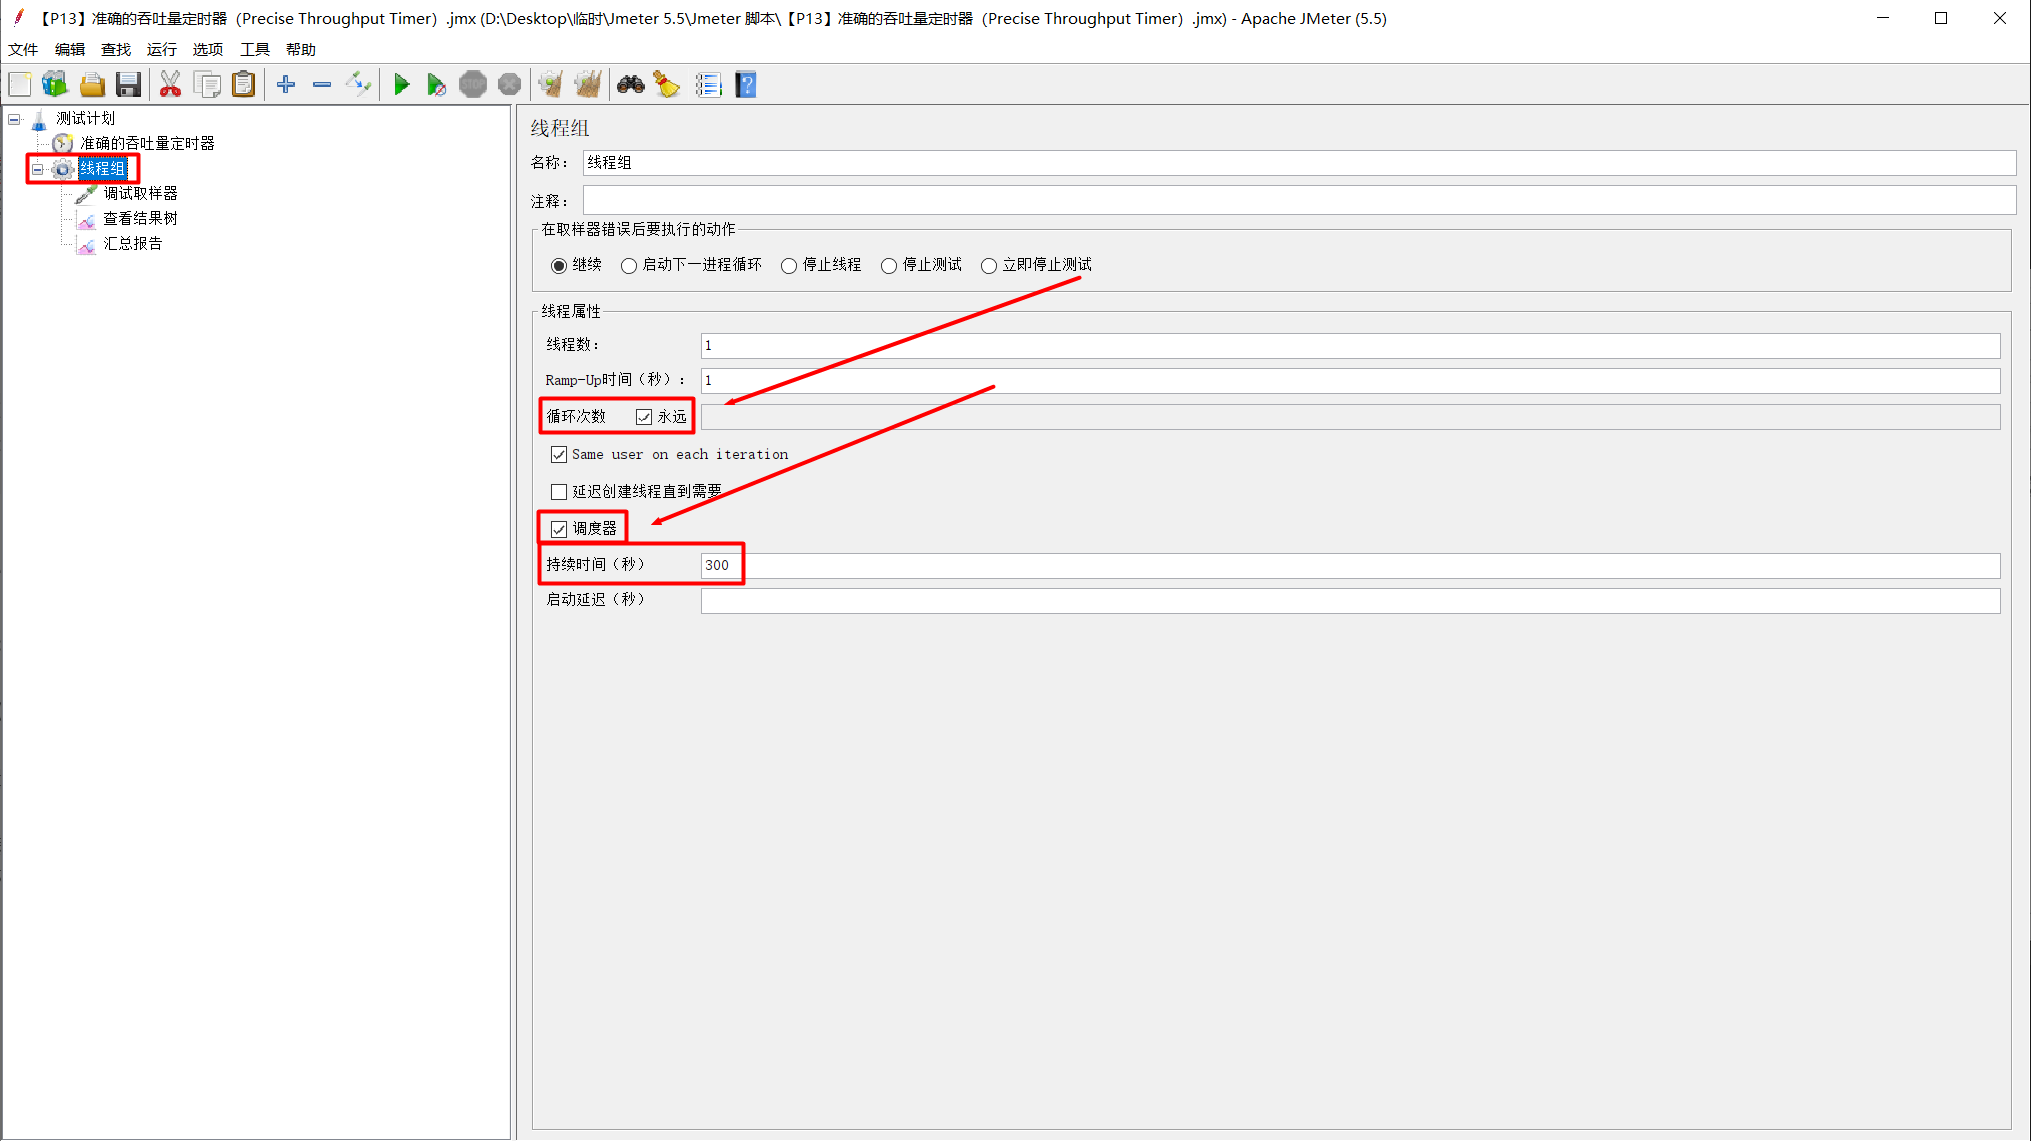The image size is (2031, 1141).
Task: Open the Function Helper list icon
Action: pyautogui.click(x=709, y=85)
